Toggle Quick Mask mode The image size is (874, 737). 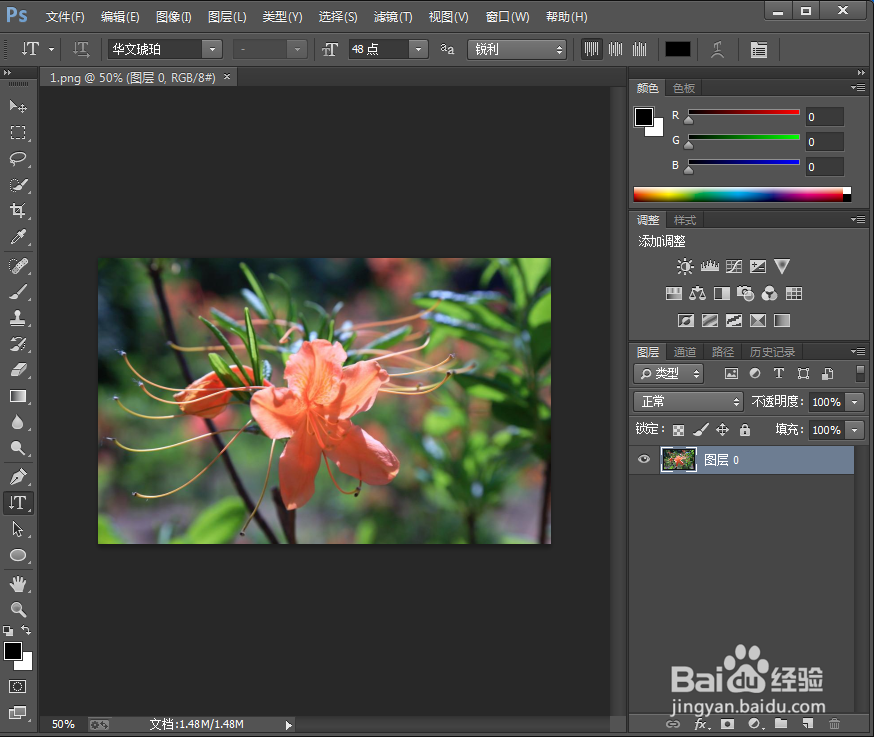17,686
